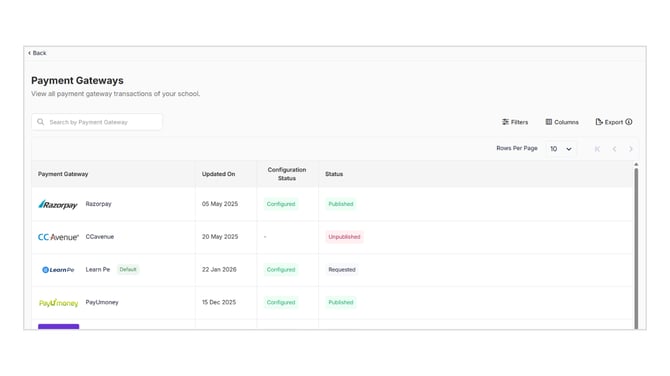Click the Learn Pe logo
Viewport: 670px width, 376px height.
coord(58,270)
